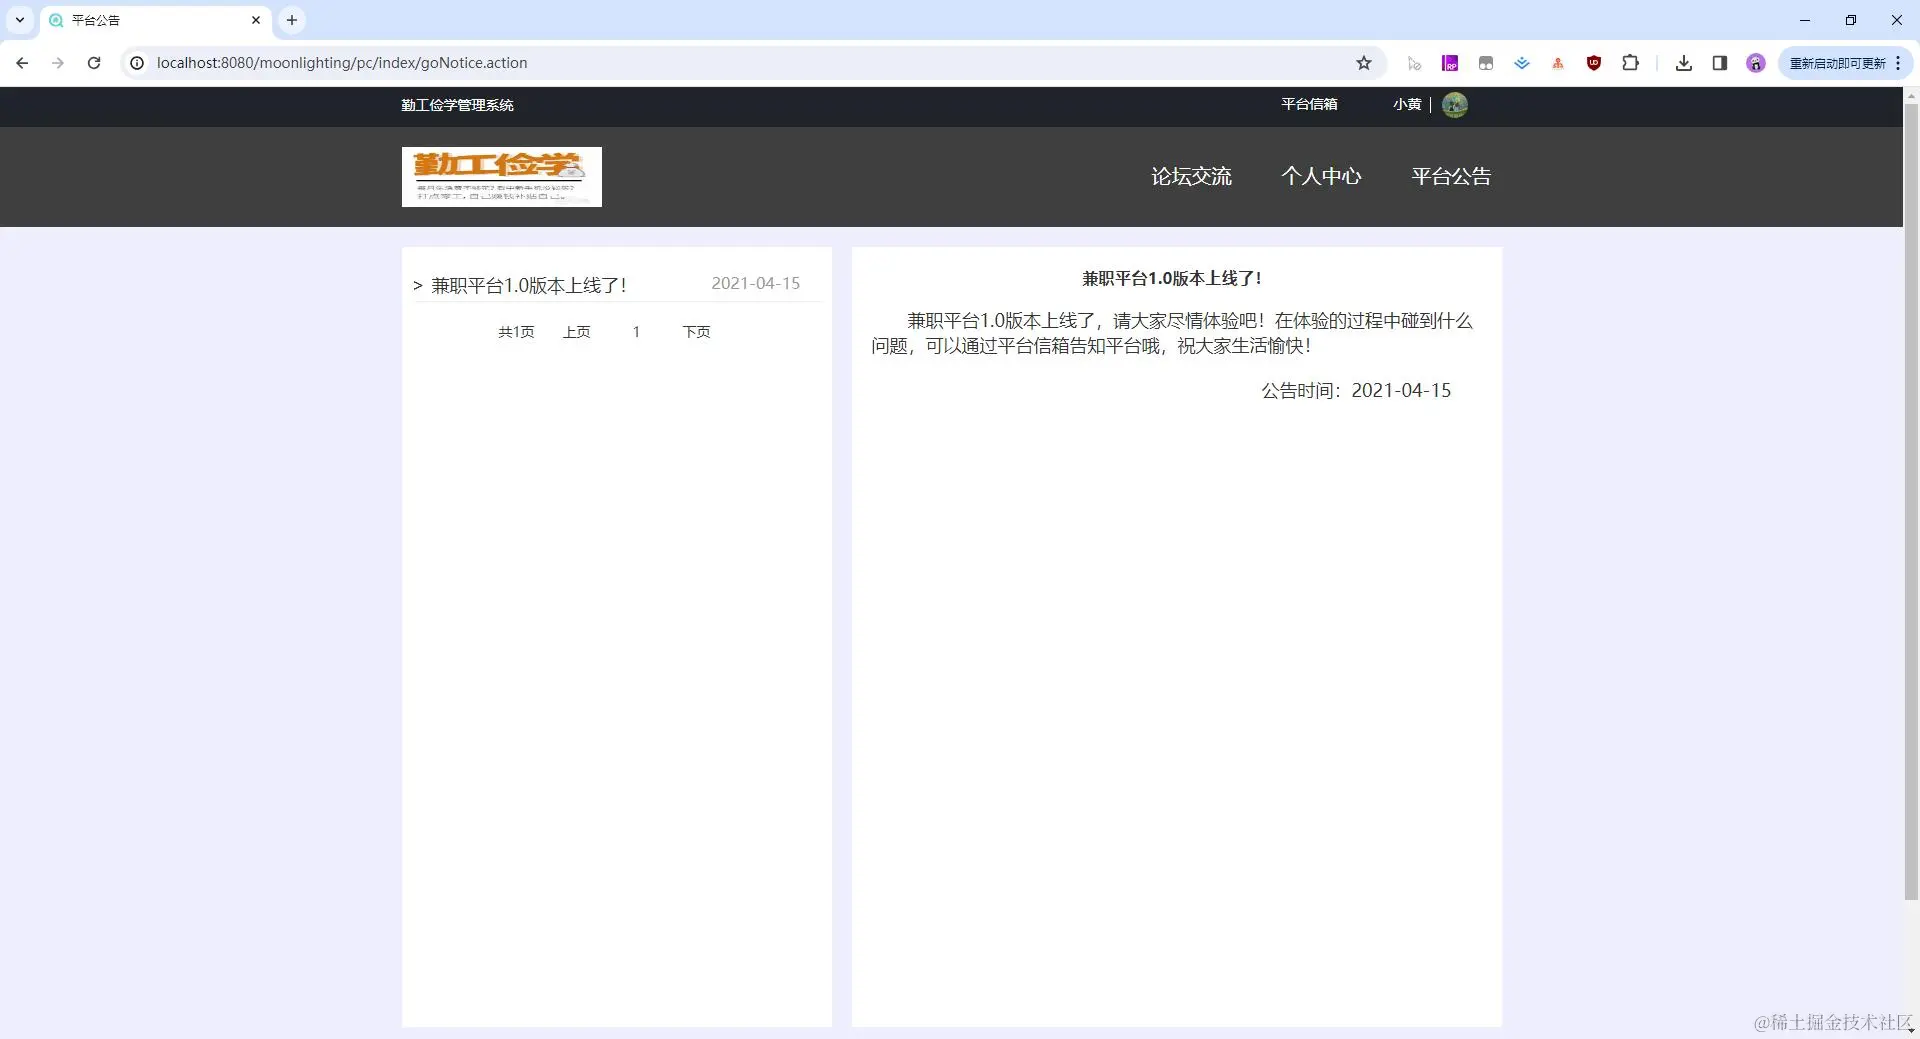Click the username 小黄

tap(1407, 104)
